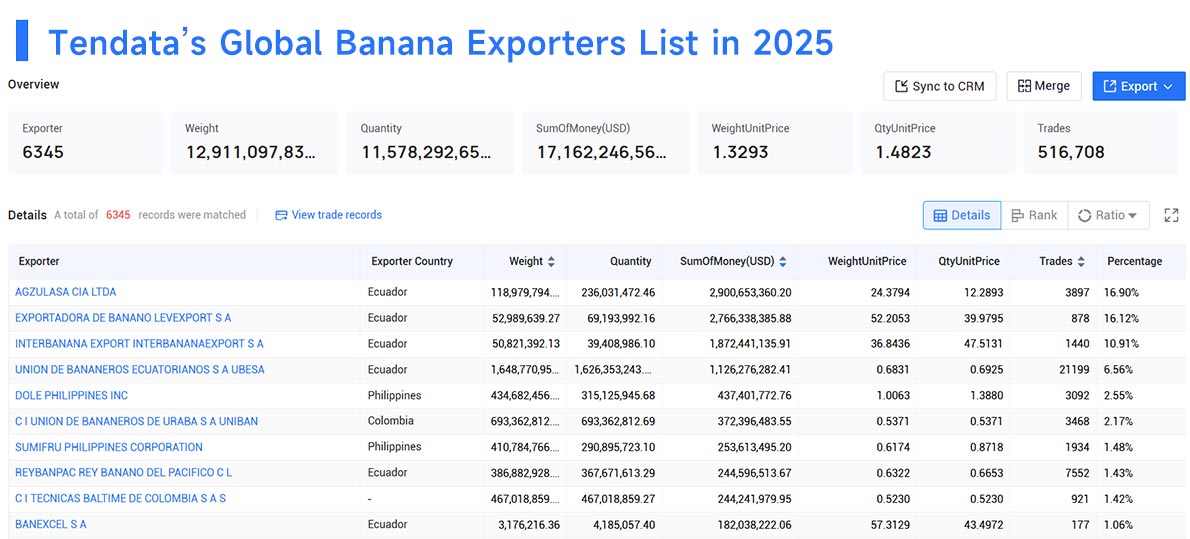The width and height of the screenshot is (1190, 539).
Task: Click the Overview section label
Action: tap(33, 84)
